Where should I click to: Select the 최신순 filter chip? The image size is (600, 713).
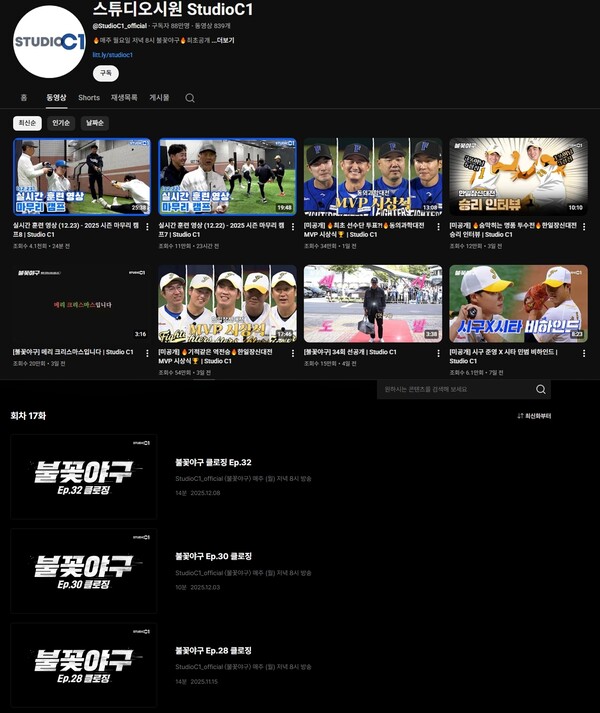27,123
